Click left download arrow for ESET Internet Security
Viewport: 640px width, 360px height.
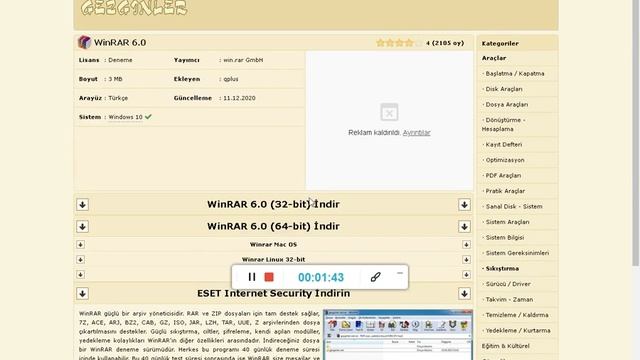pos(82,293)
